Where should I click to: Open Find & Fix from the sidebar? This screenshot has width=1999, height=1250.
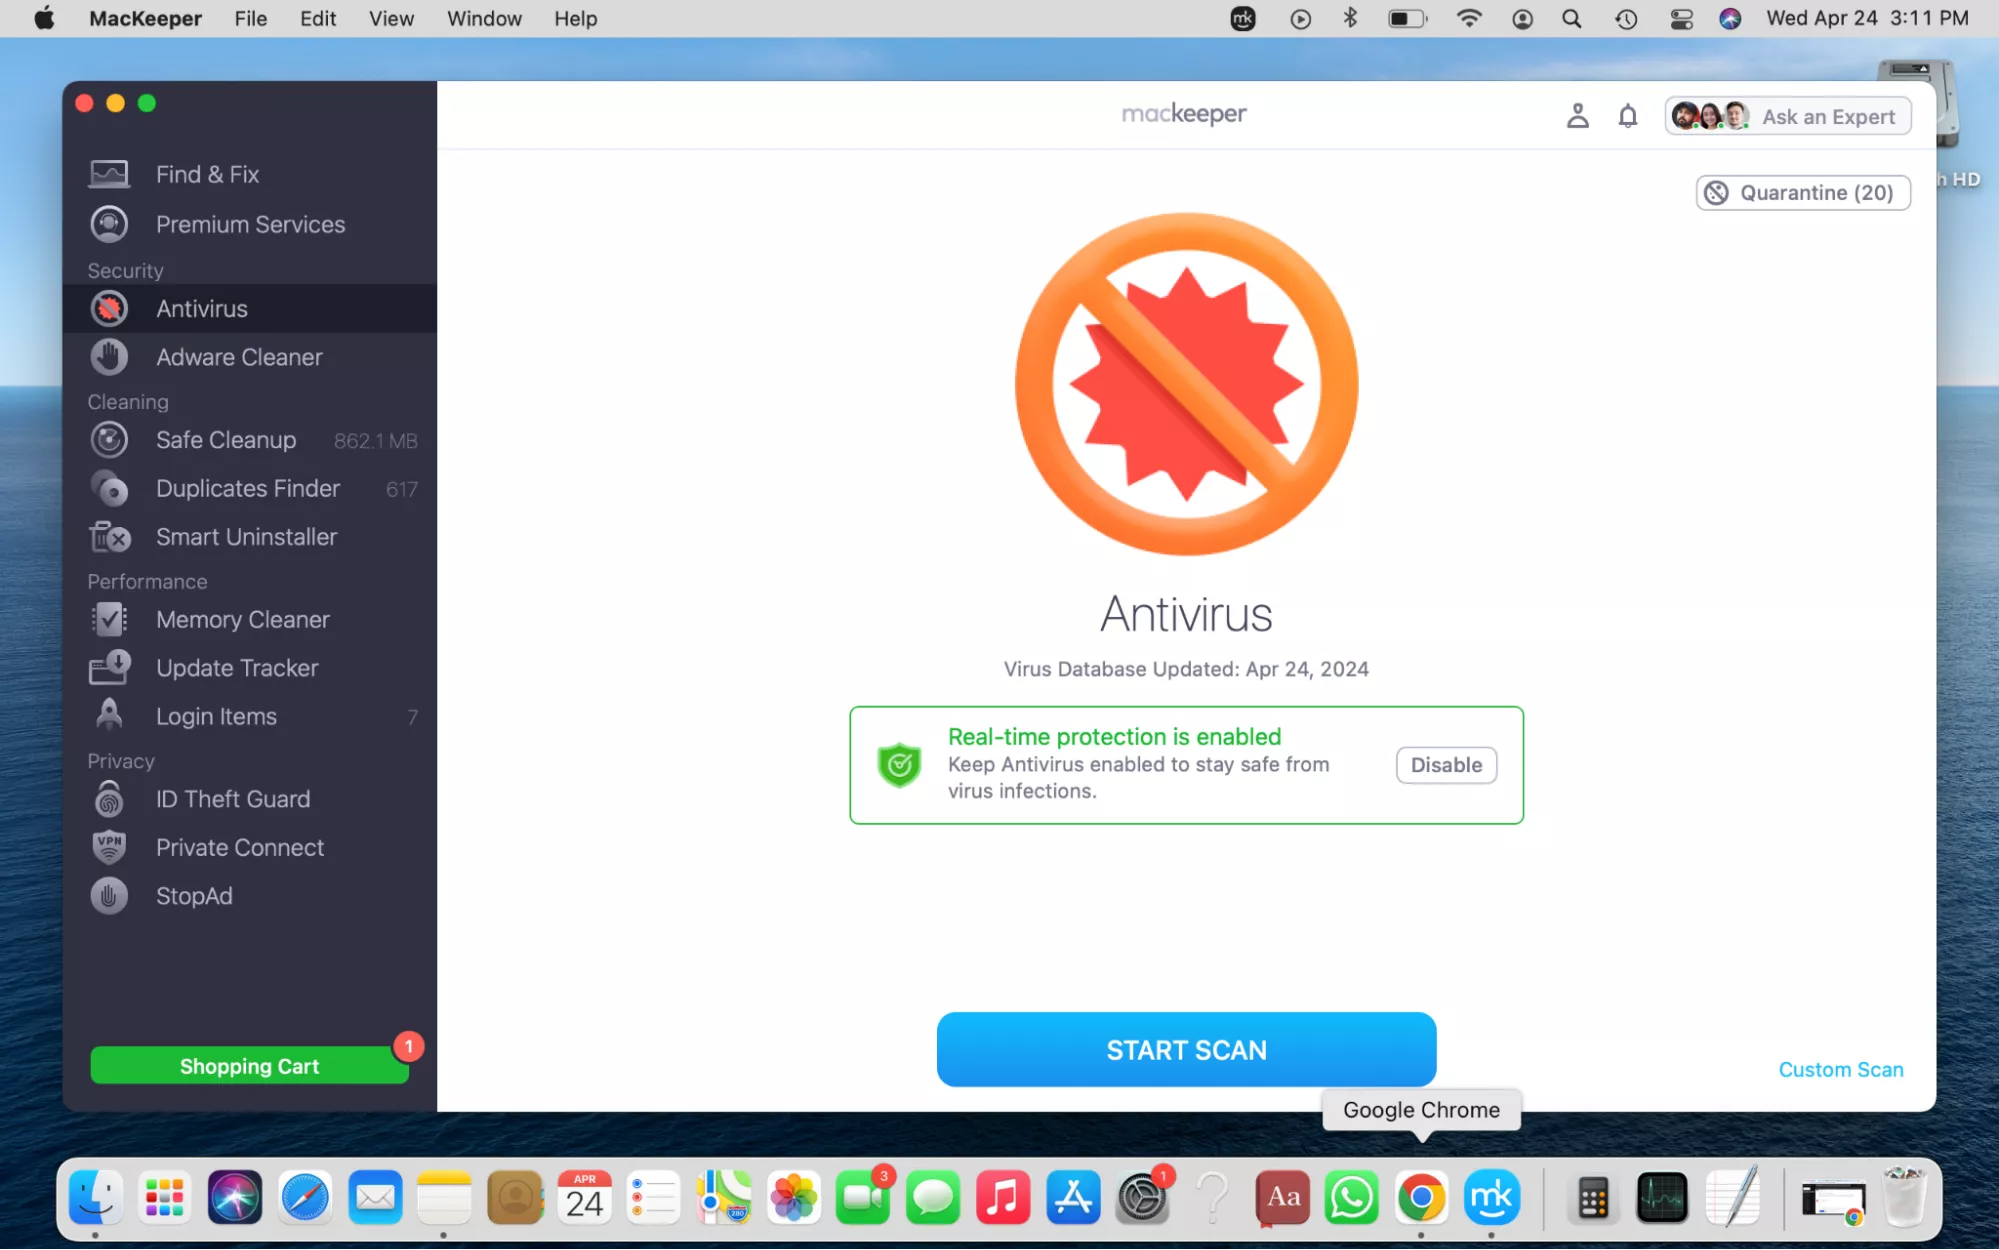[x=208, y=173]
